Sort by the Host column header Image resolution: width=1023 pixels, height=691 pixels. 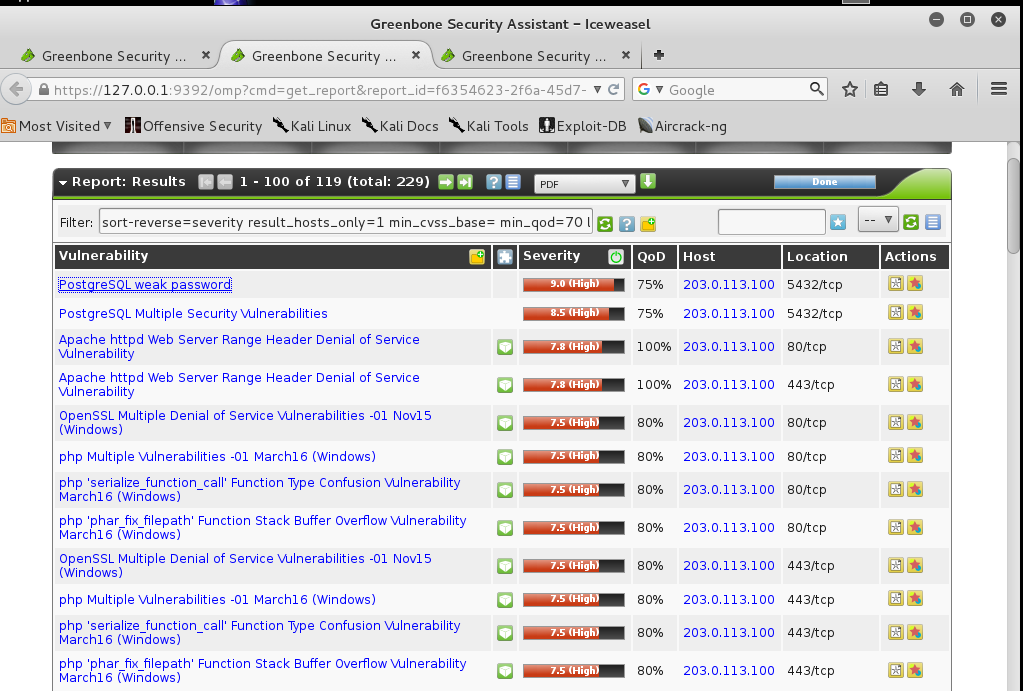point(699,256)
